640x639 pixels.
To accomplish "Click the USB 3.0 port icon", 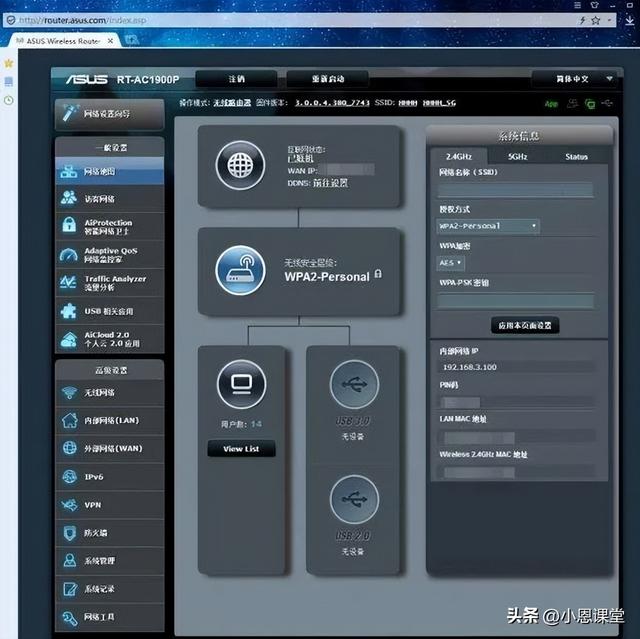I will tap(354, 384).
